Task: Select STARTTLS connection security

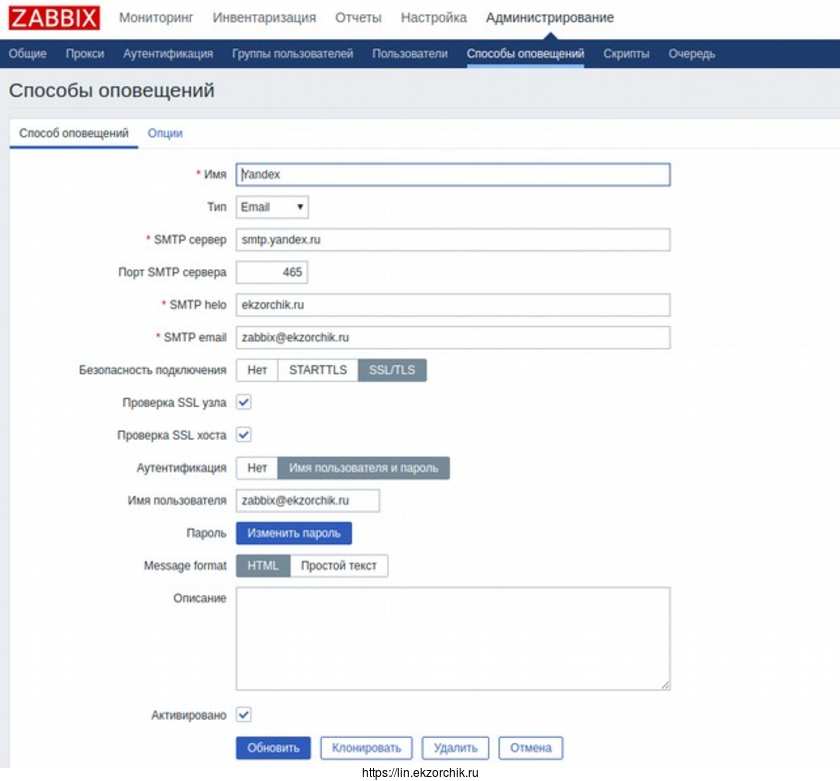Action: (318, 370)
